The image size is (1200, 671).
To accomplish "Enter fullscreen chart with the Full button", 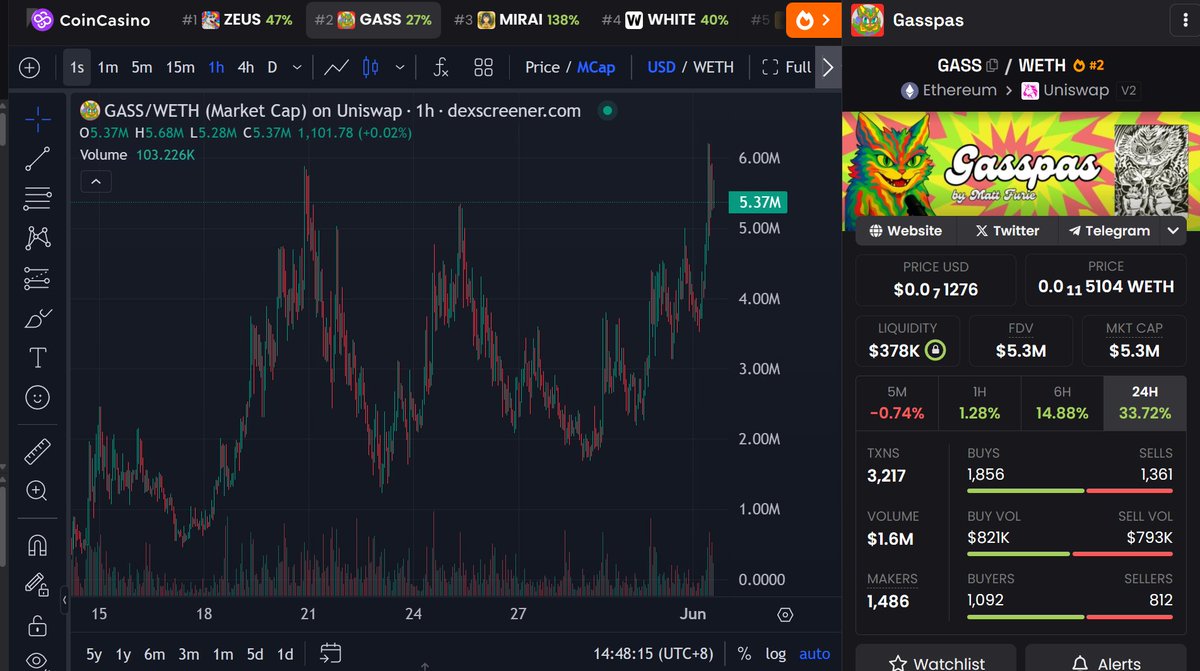I will click(786, 68).
